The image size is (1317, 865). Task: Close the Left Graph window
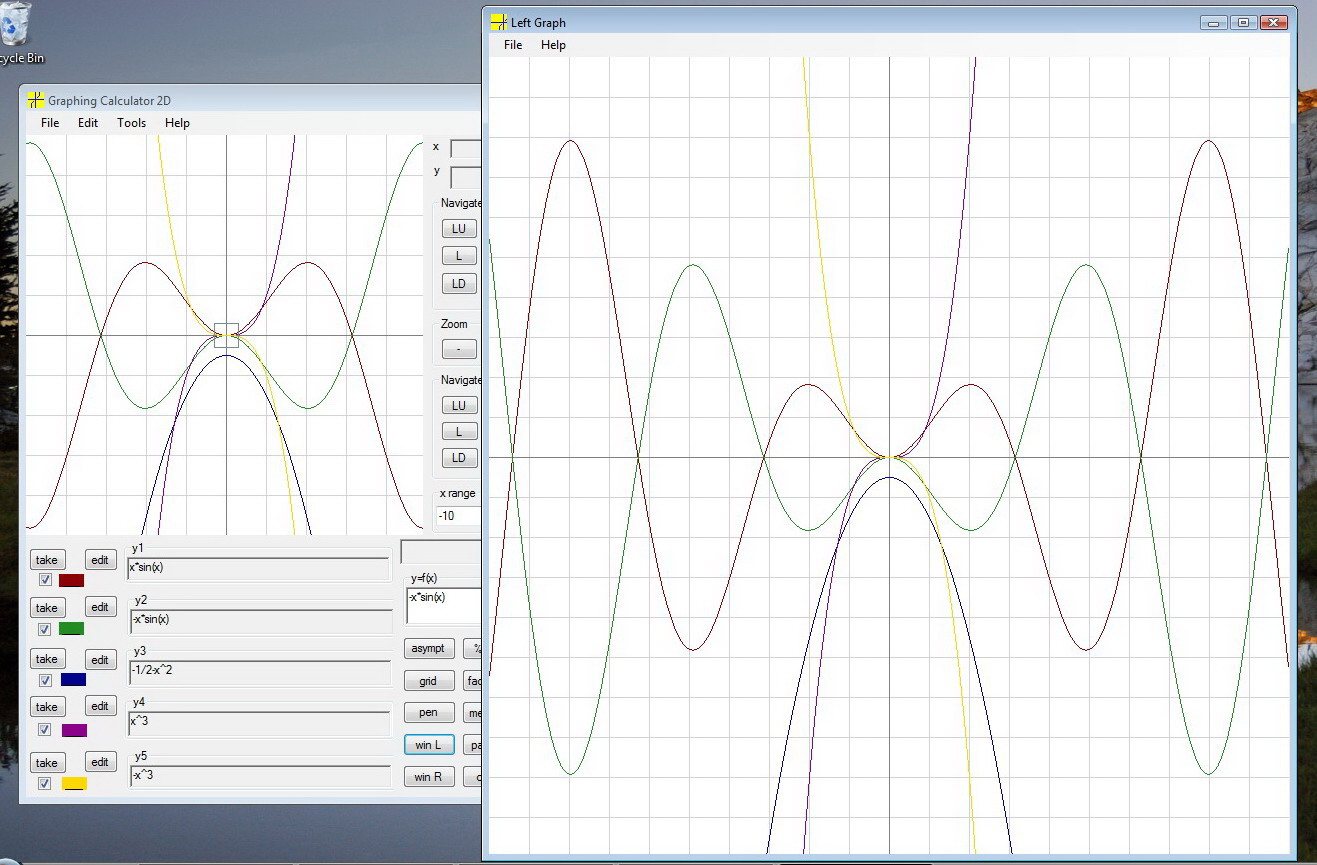[x=1273, y=22]
